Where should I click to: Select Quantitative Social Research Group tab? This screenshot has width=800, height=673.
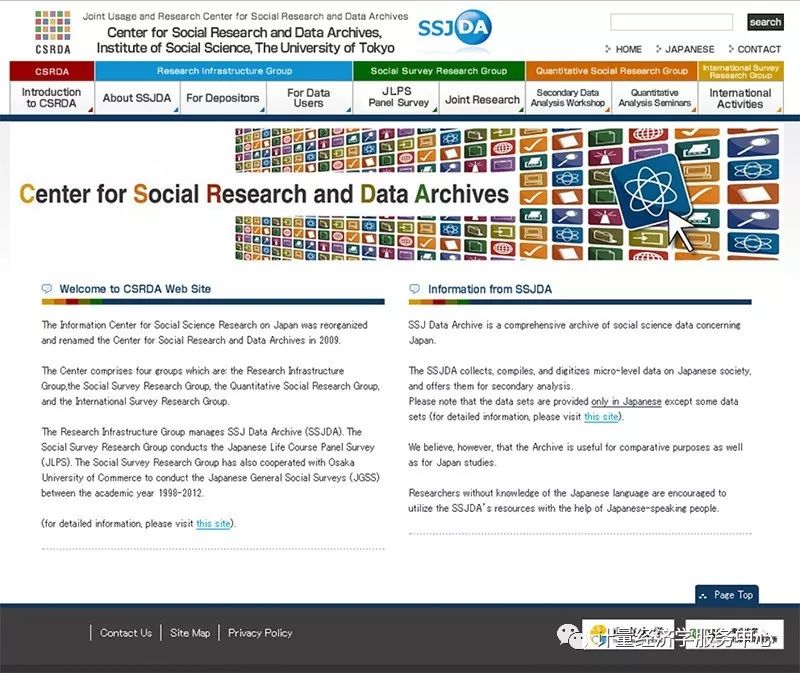click(611, 71)
